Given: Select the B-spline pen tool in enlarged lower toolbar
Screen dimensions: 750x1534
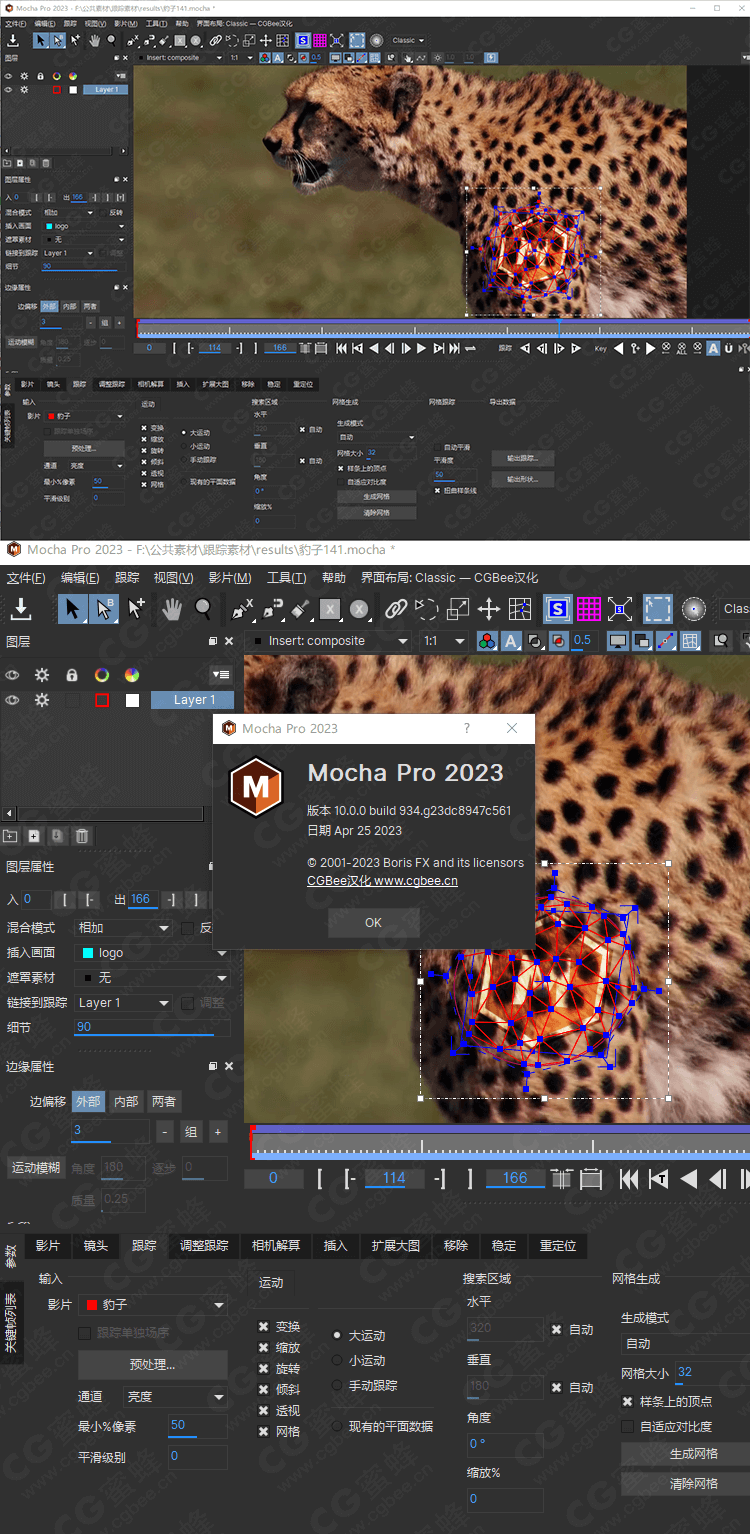Looking at the screenshot, I should 272,608.
